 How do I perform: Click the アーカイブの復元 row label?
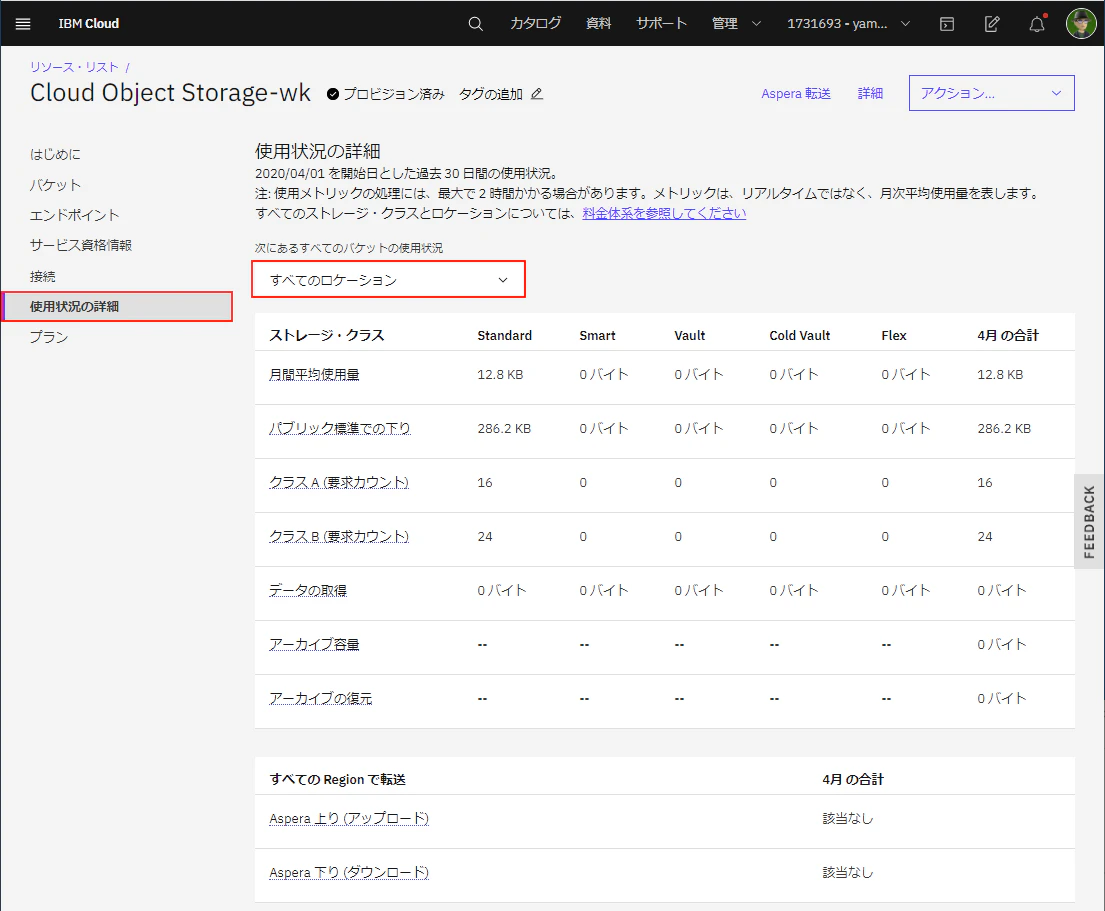point(321,698)
